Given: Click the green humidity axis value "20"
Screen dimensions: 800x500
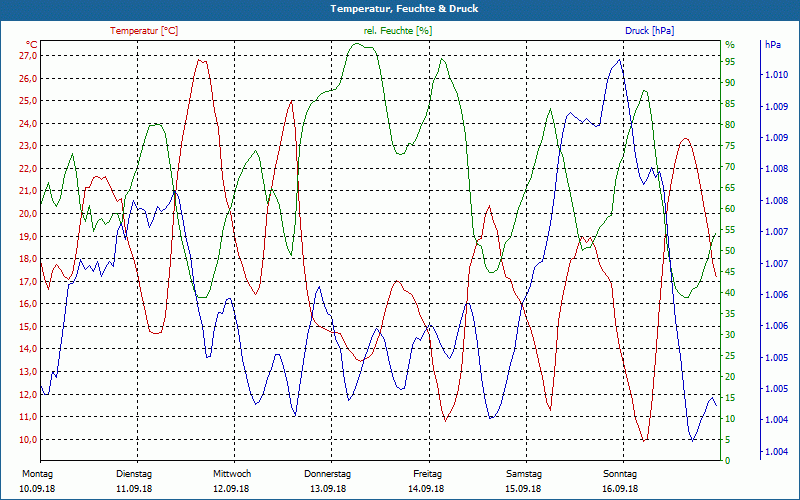Looking at the screenshot, I should pos(730,377).
